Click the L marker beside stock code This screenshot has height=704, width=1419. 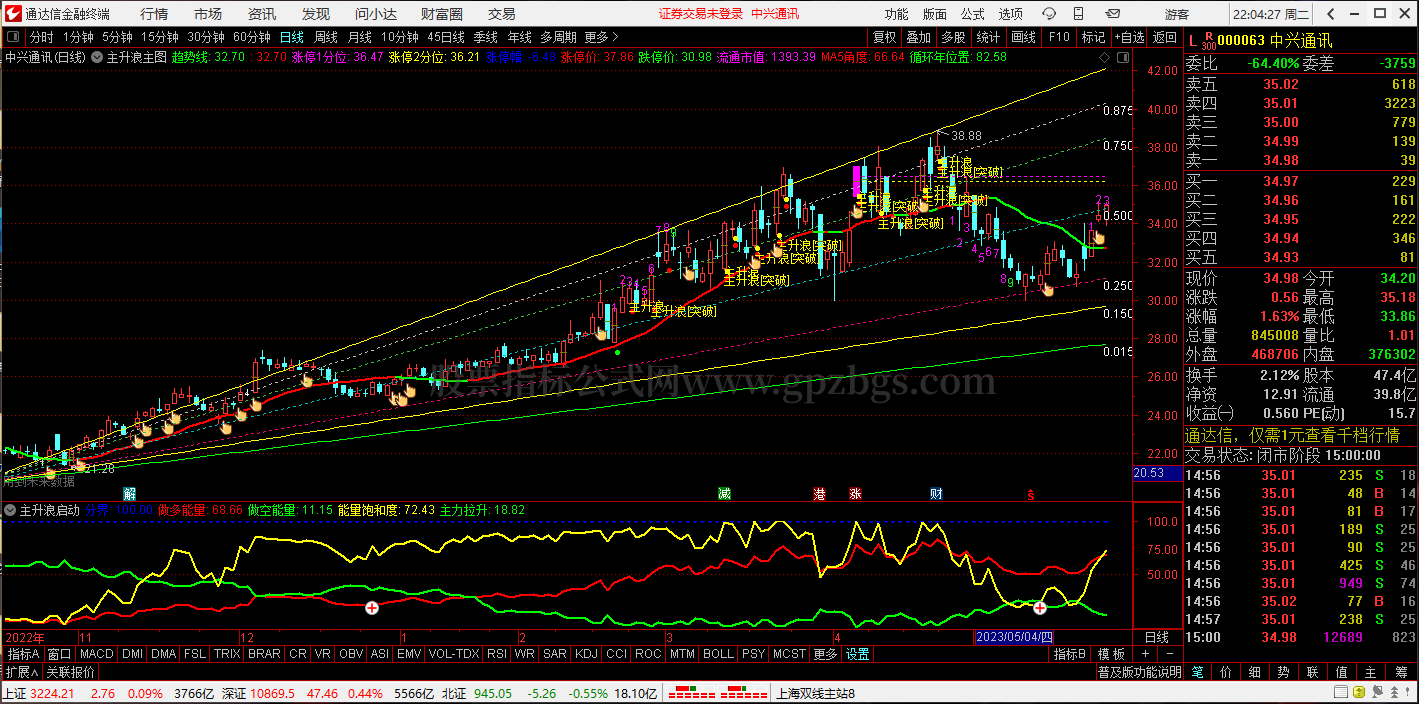click(x=1192, y=41)
